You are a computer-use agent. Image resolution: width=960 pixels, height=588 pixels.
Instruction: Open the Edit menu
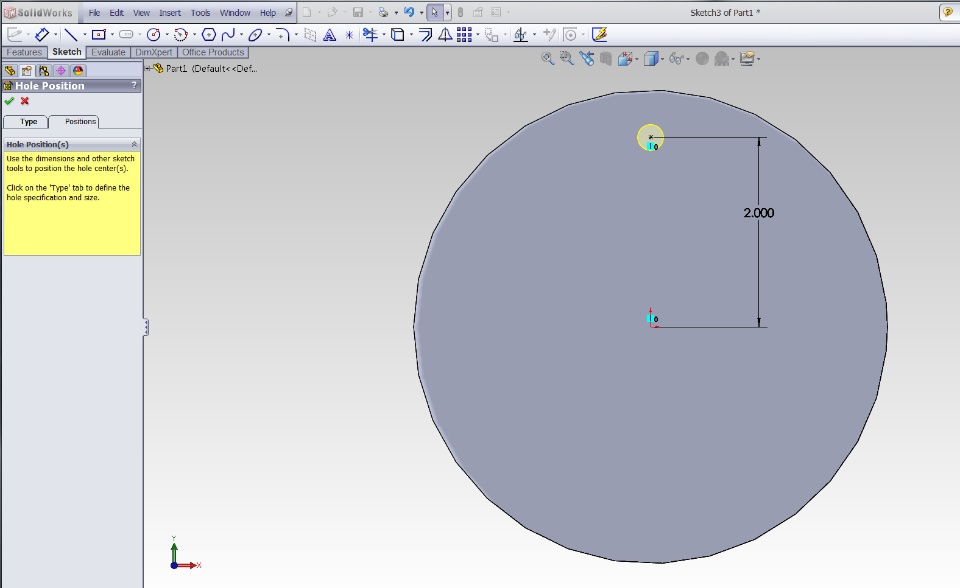pos(116,13)
